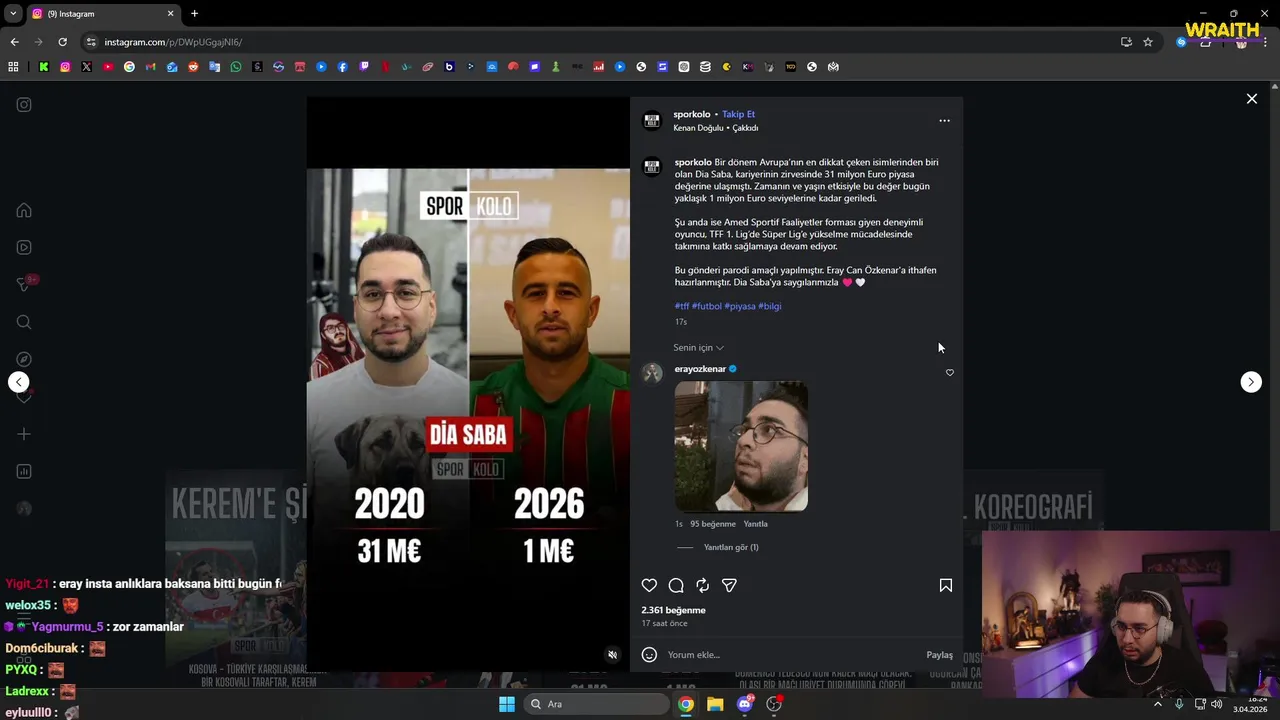Select the (9) Instagram browser tab
1280x720 pixels.
tap(102, 14)
